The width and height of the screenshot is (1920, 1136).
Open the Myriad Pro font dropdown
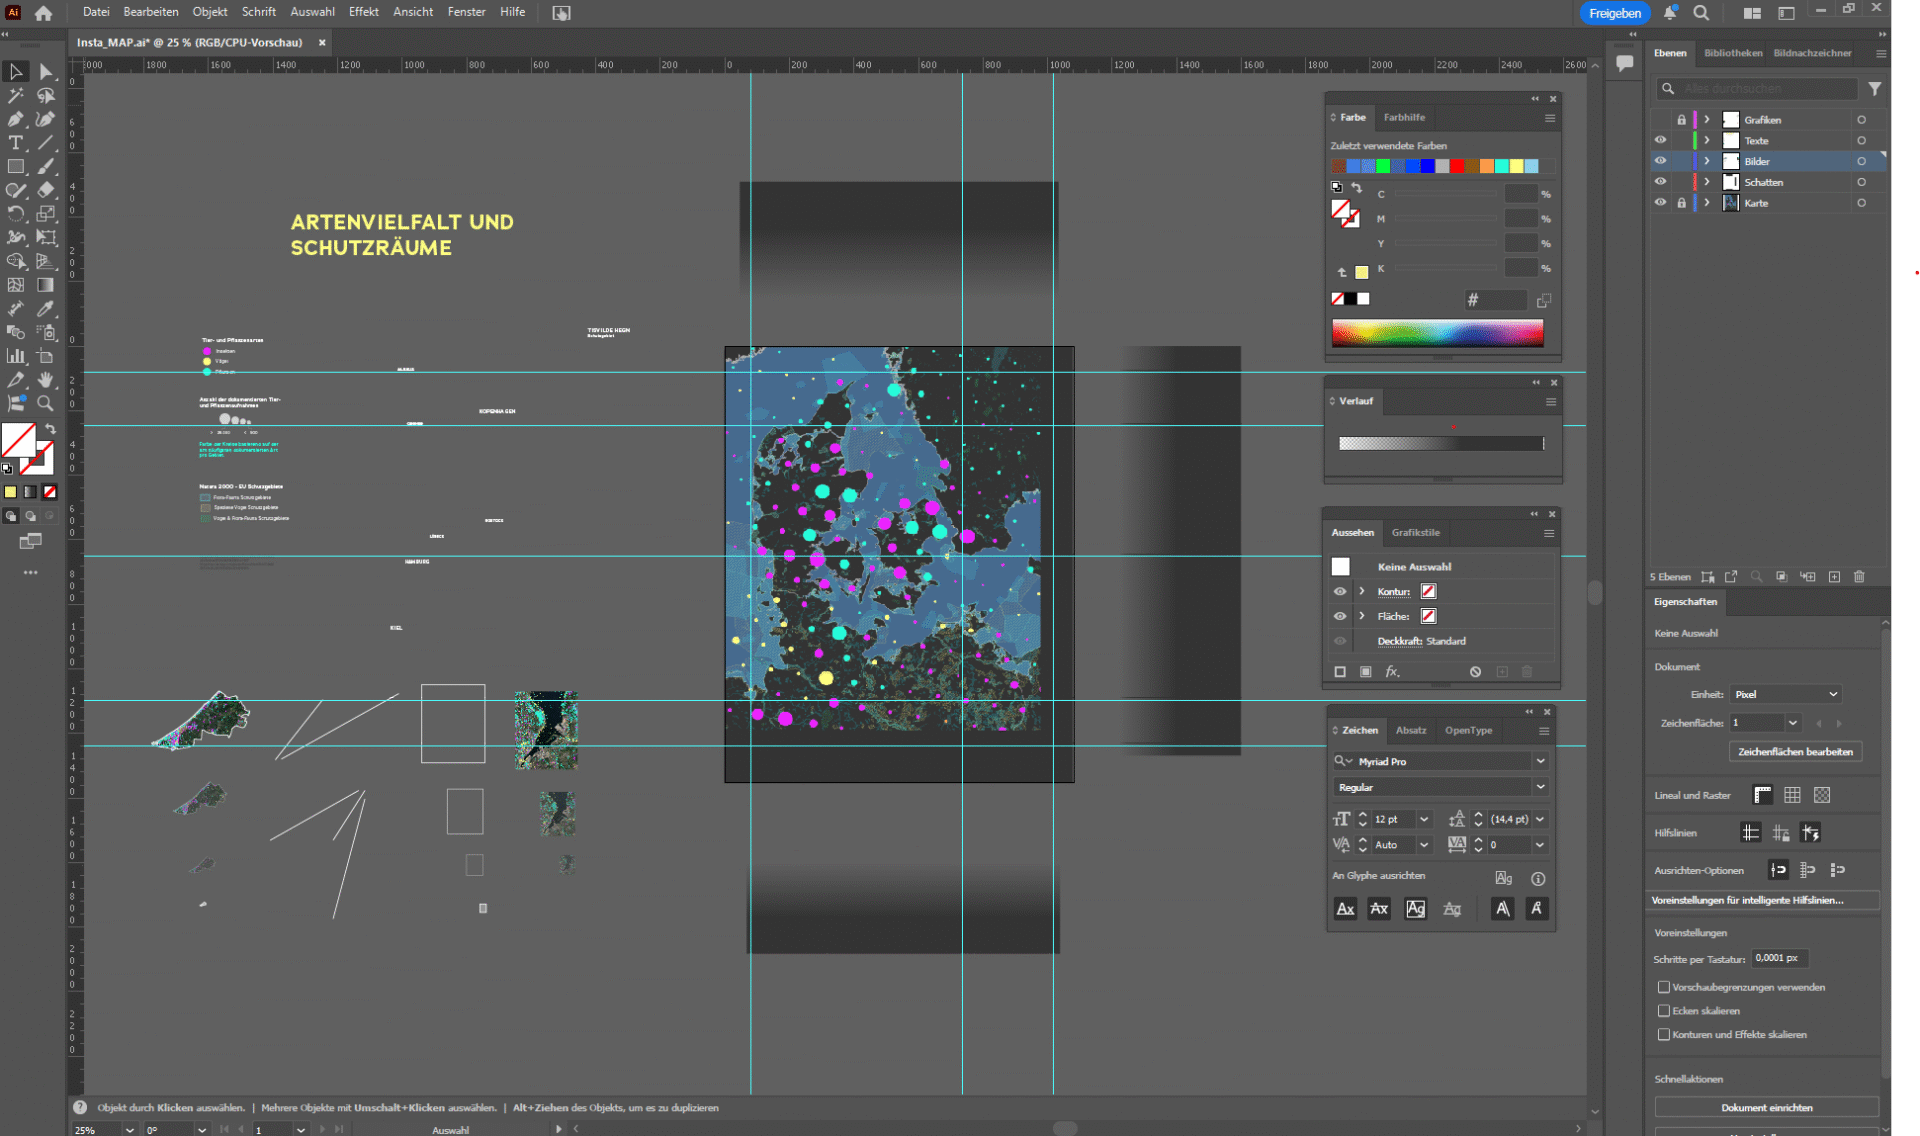click(1540, 761)
